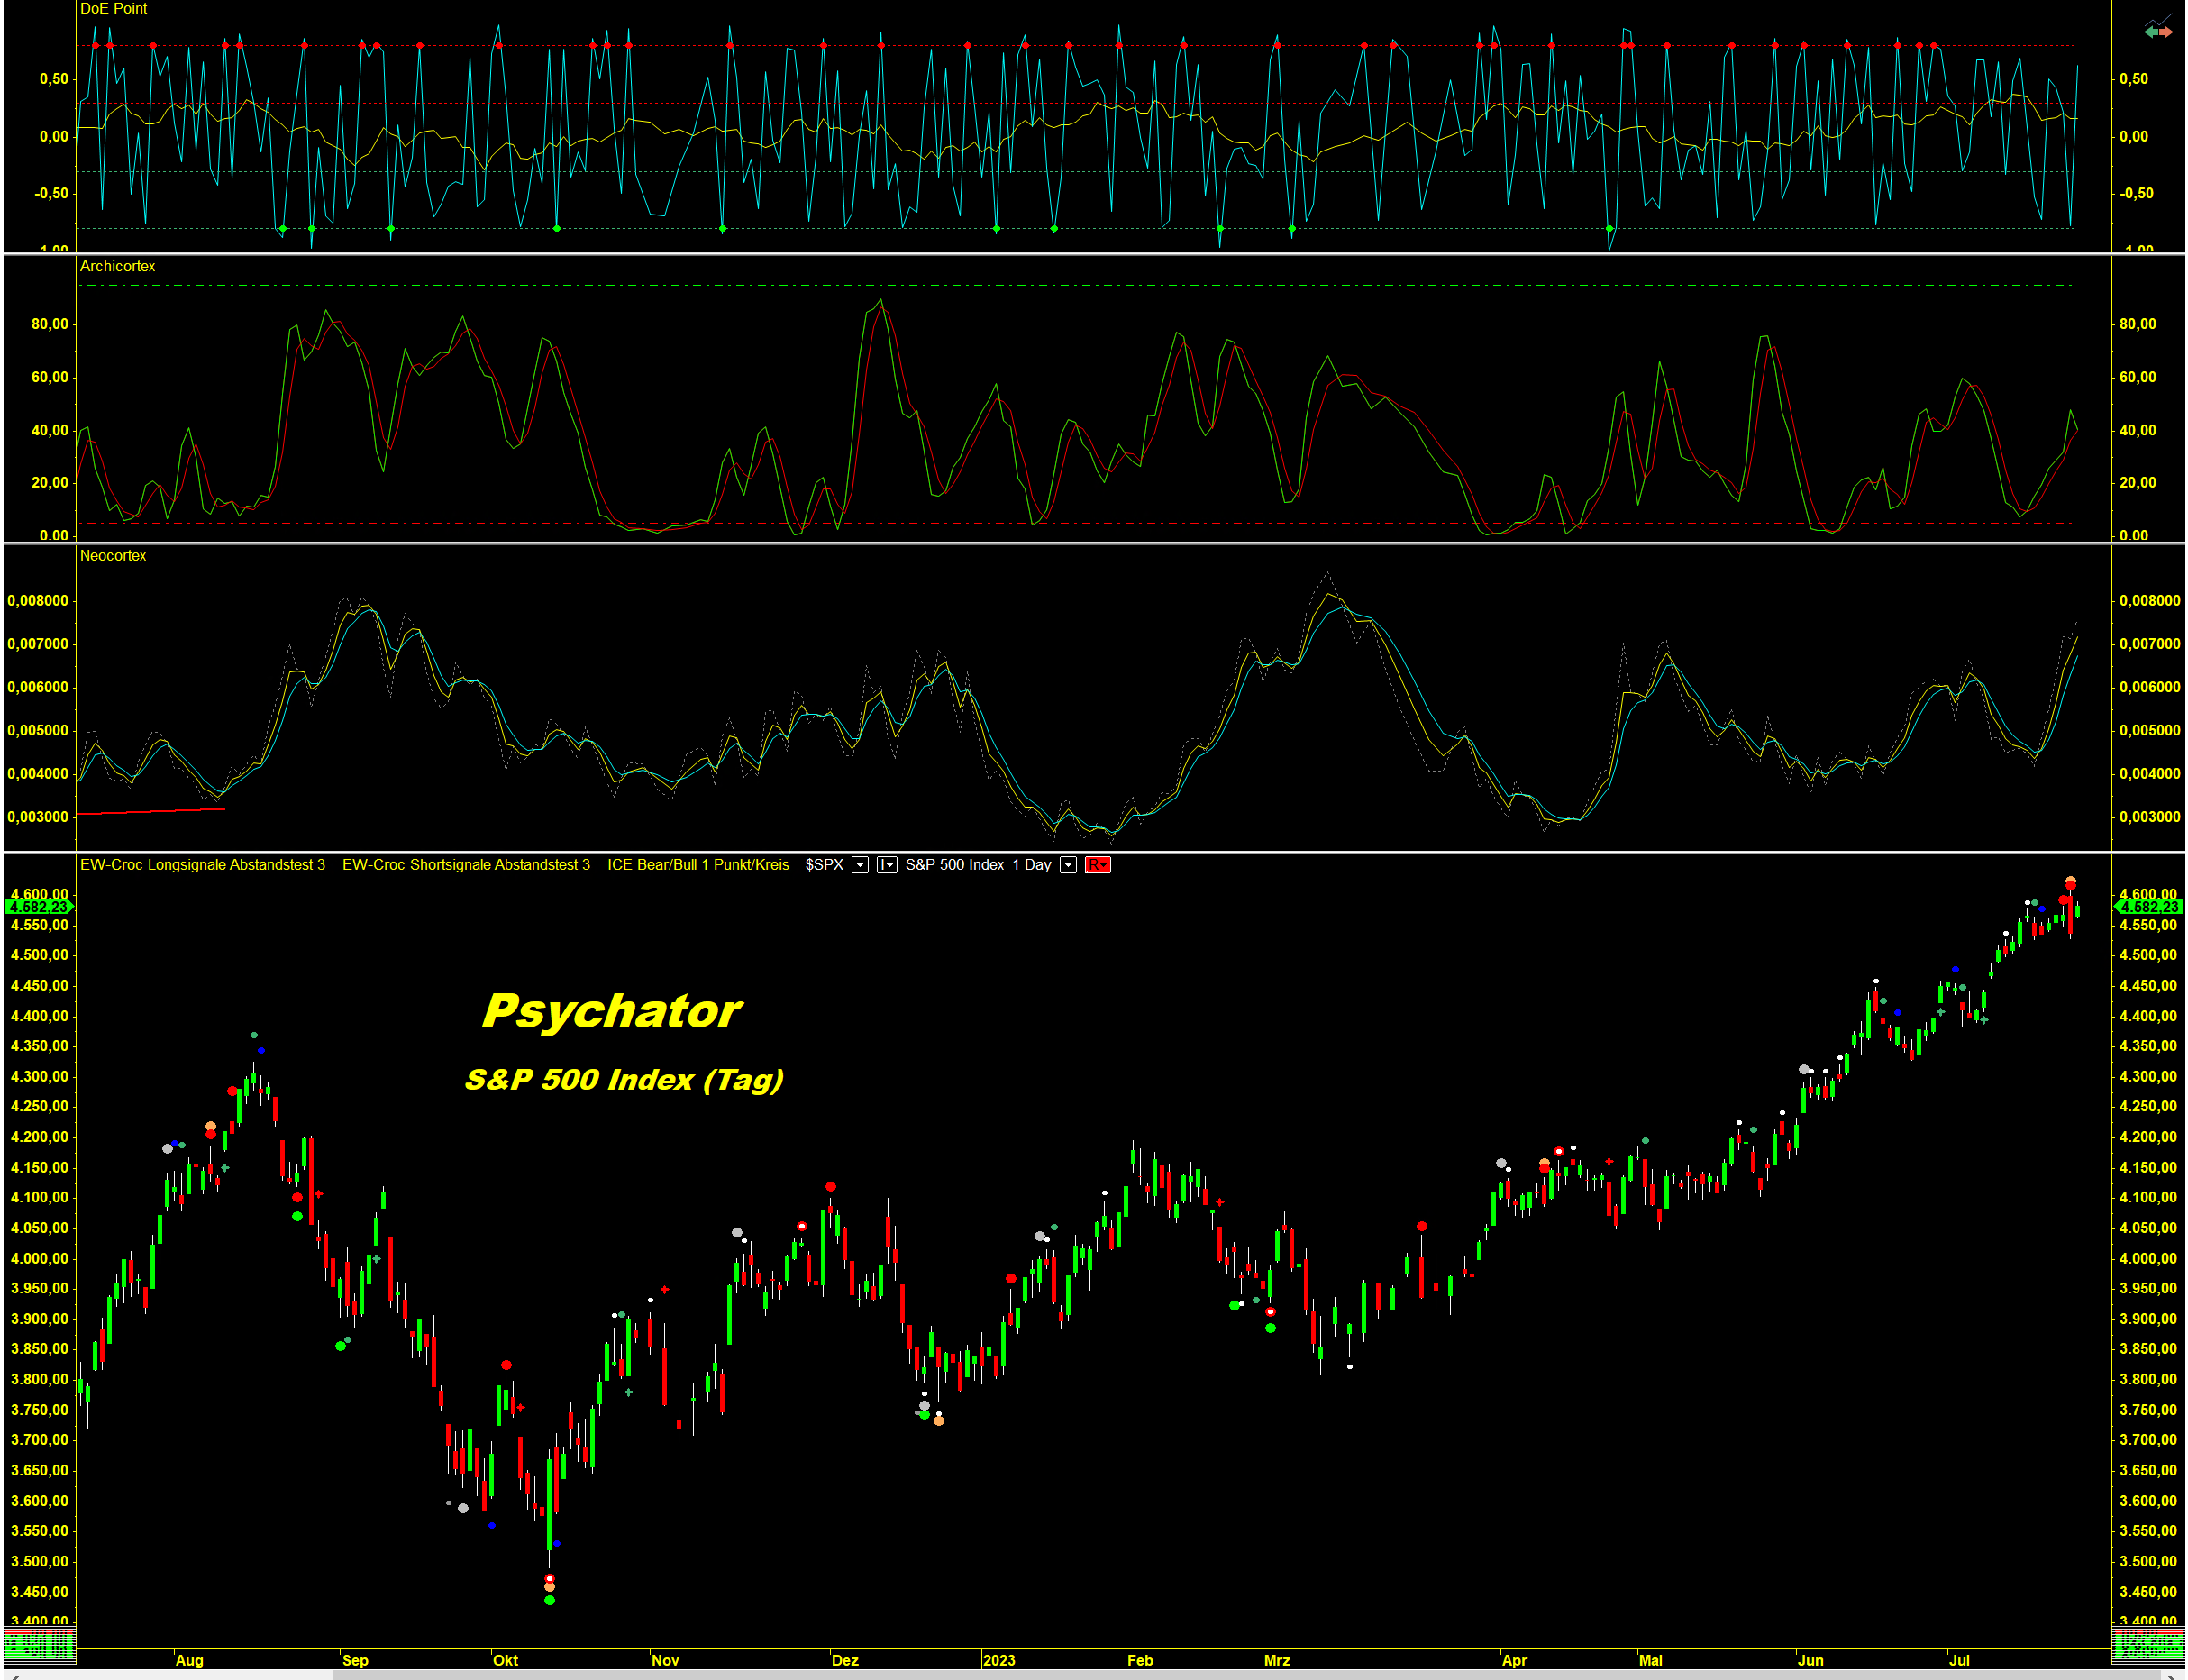The height and width of the screenshot is (1680, 2188).
Task: Click ICE Bear/Bull 1 Punkt/Kreis label
Action: (x=698, y=865)
